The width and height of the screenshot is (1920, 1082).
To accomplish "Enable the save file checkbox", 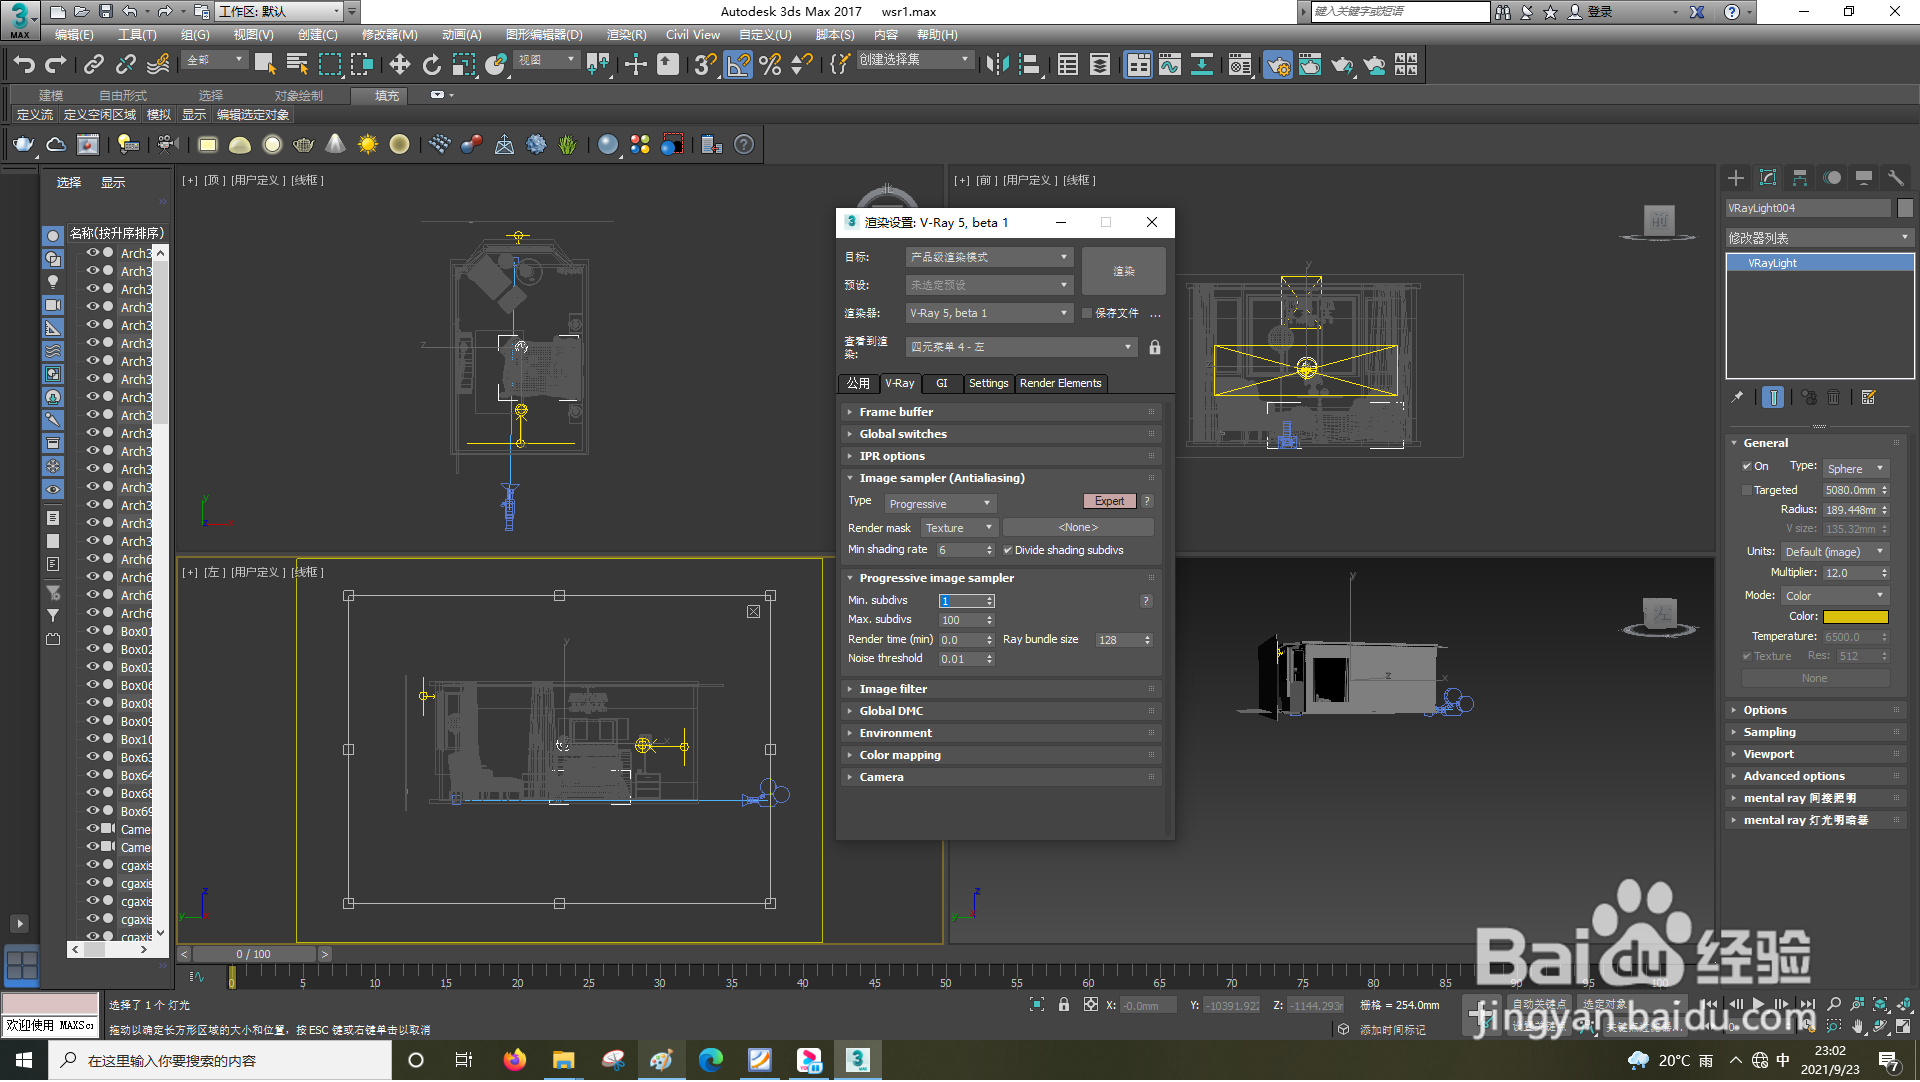I will click(x=1087, y=313).
